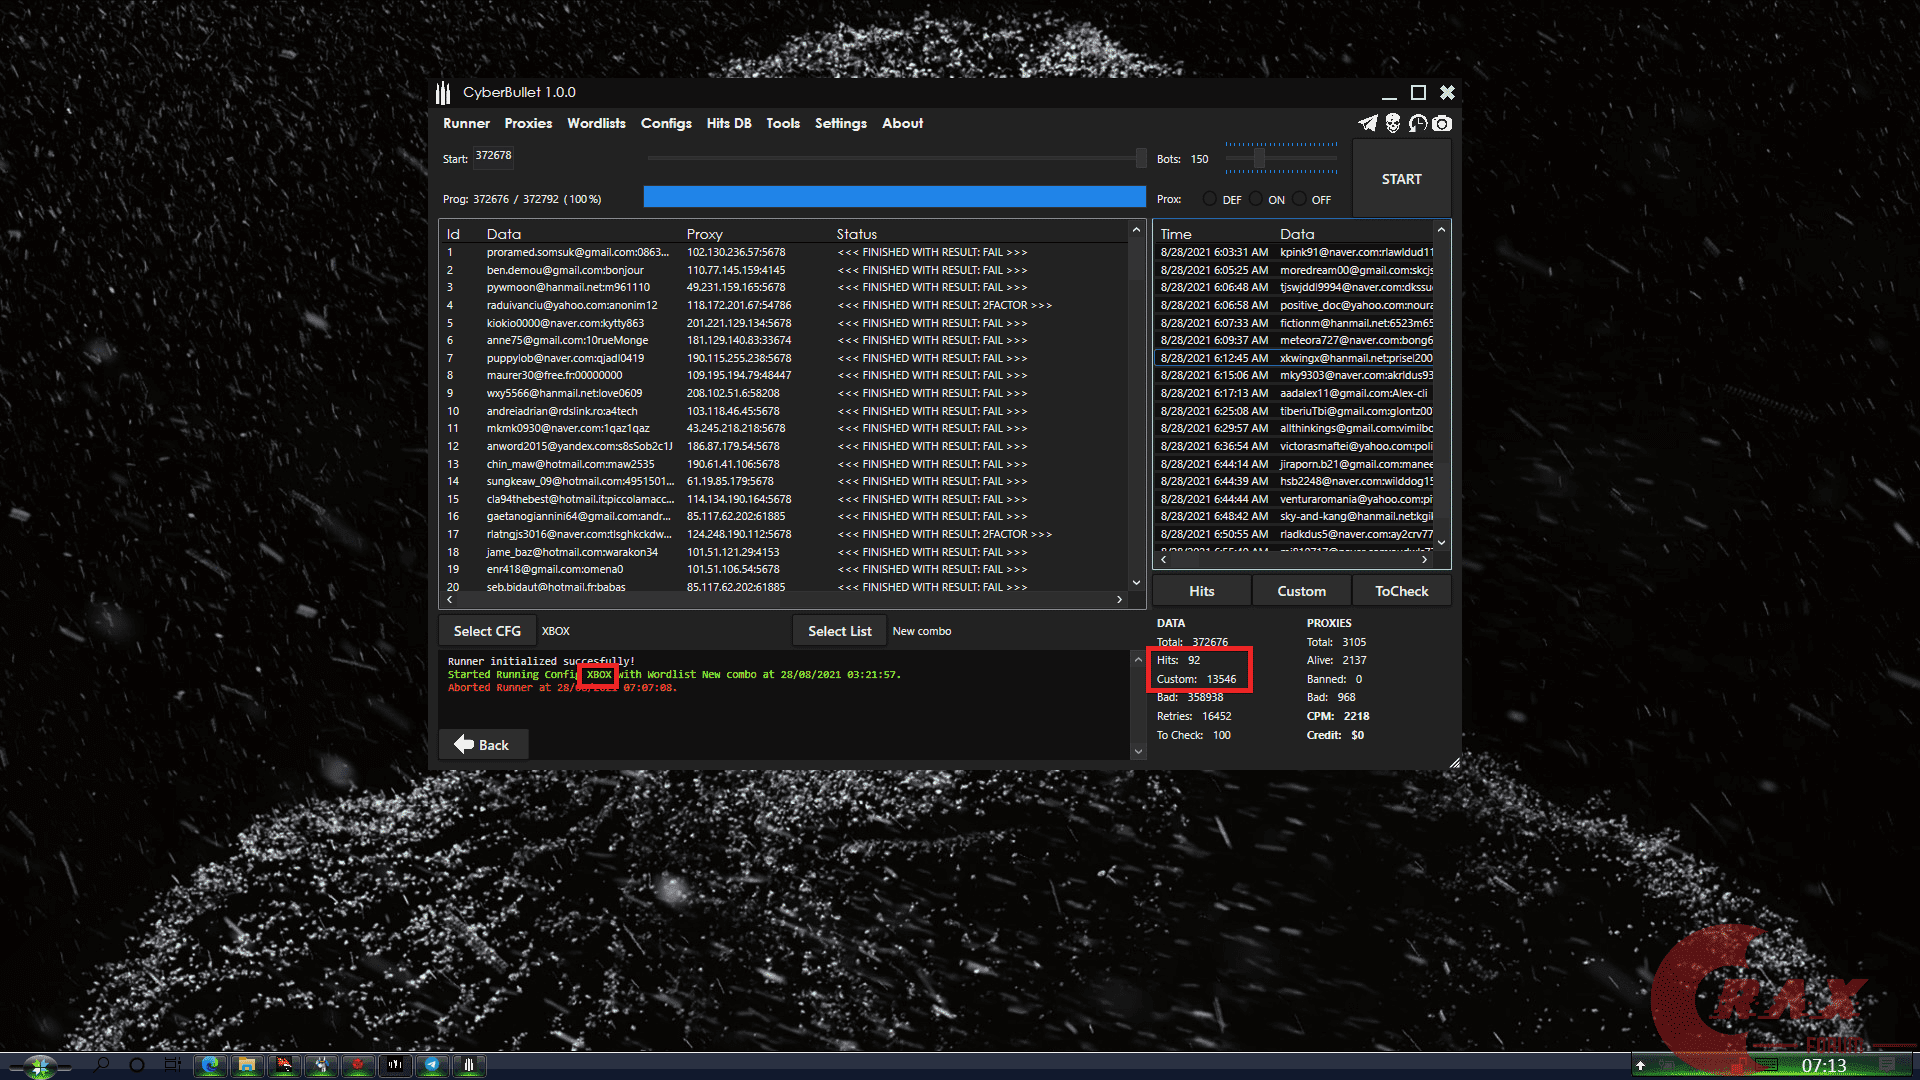Enable the ON proxy mode
Screen dimensions: 1920x1080
pos(1257,199)
